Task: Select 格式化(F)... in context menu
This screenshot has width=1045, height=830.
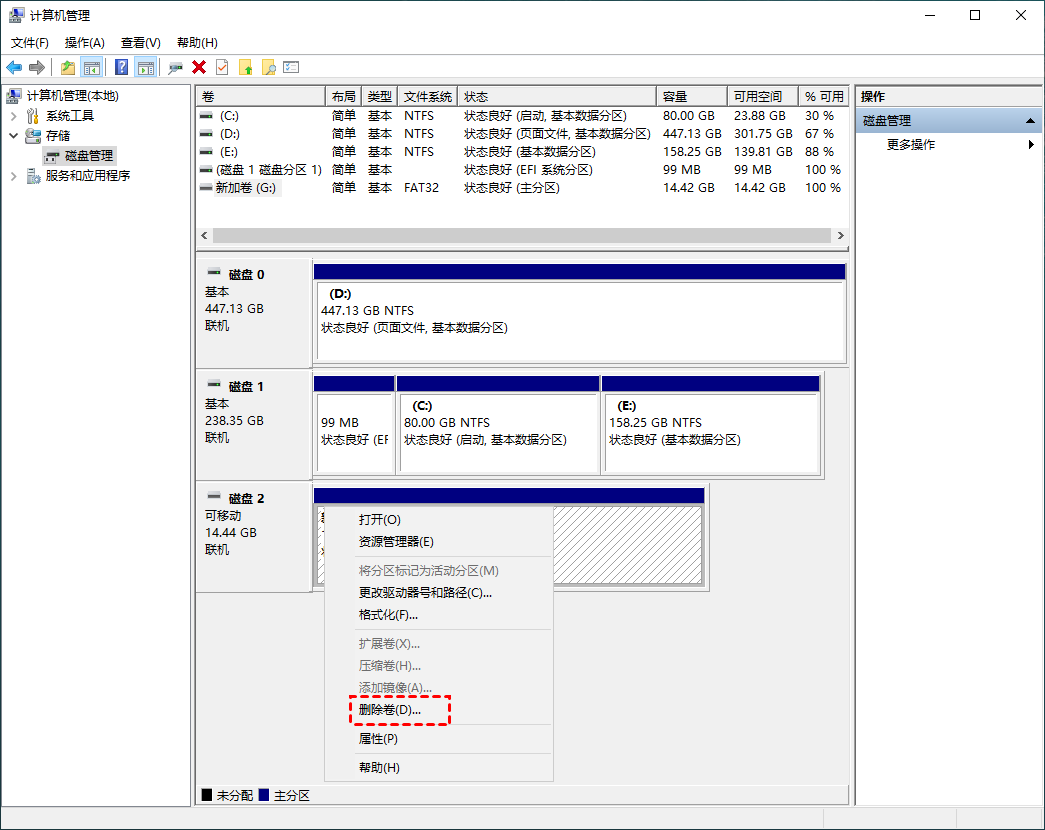Action: click(439, 615)
